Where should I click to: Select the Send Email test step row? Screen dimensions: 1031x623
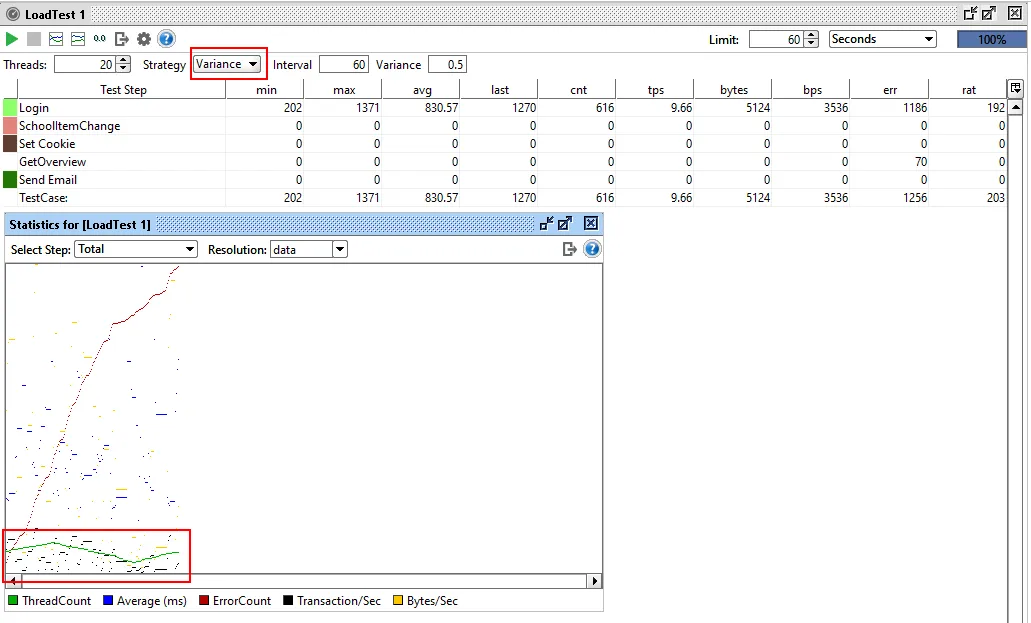(505, 180)
